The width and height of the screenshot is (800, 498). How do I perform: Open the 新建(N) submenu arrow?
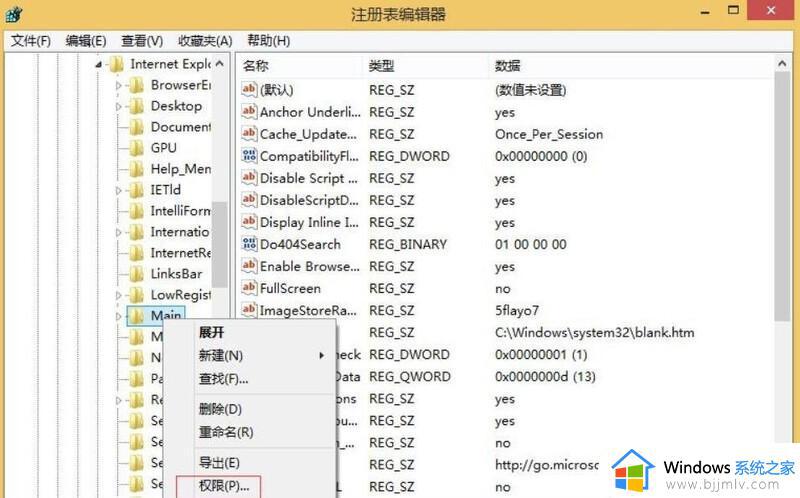click(321, 355)
